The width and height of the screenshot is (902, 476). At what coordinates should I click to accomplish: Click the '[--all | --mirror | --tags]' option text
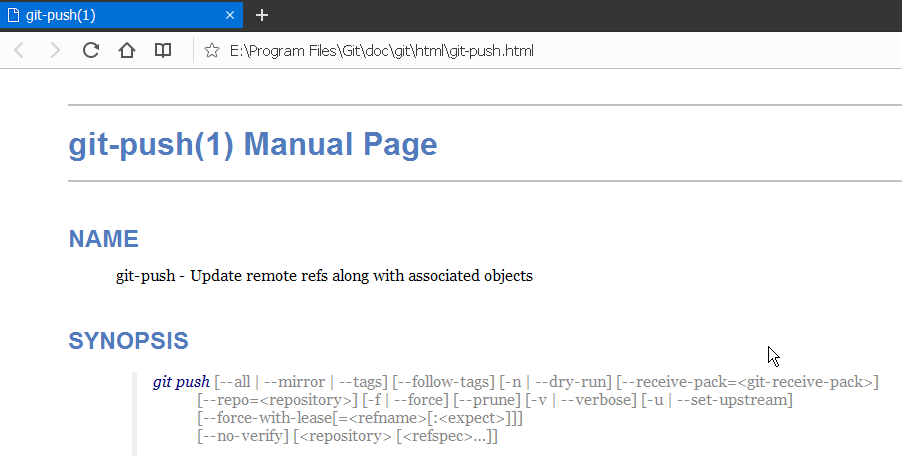(301, 382)
